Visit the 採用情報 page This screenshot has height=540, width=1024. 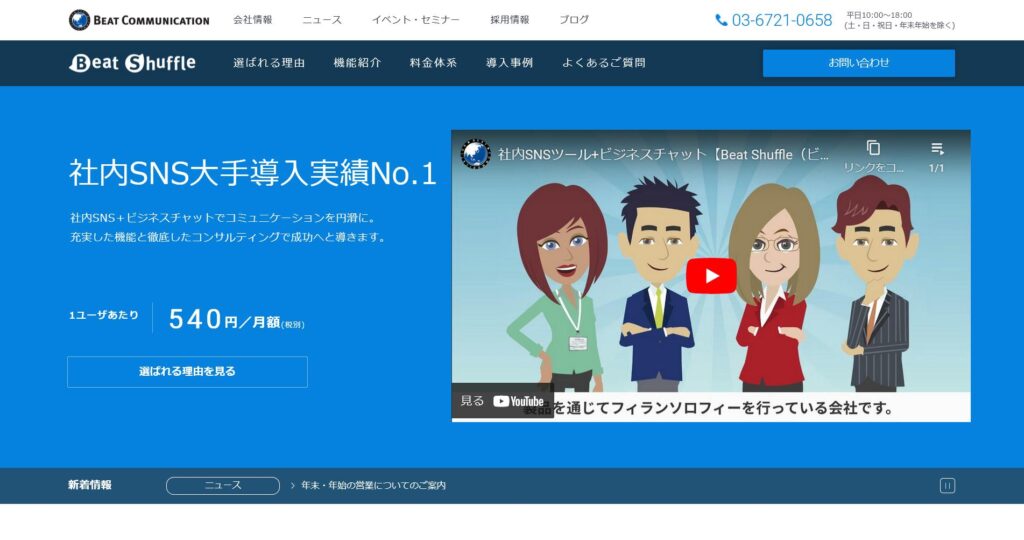(510, 20)
